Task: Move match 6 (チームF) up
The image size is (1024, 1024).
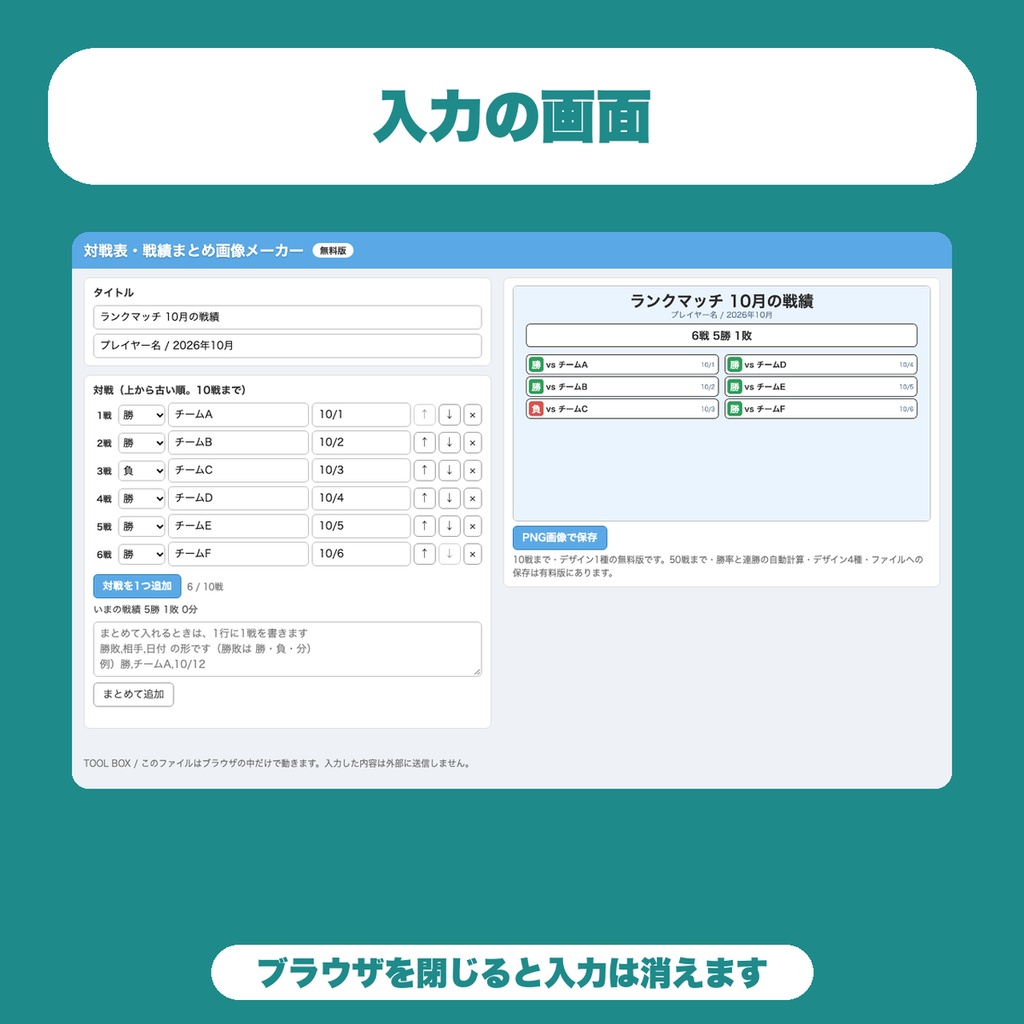Action: 424,554
